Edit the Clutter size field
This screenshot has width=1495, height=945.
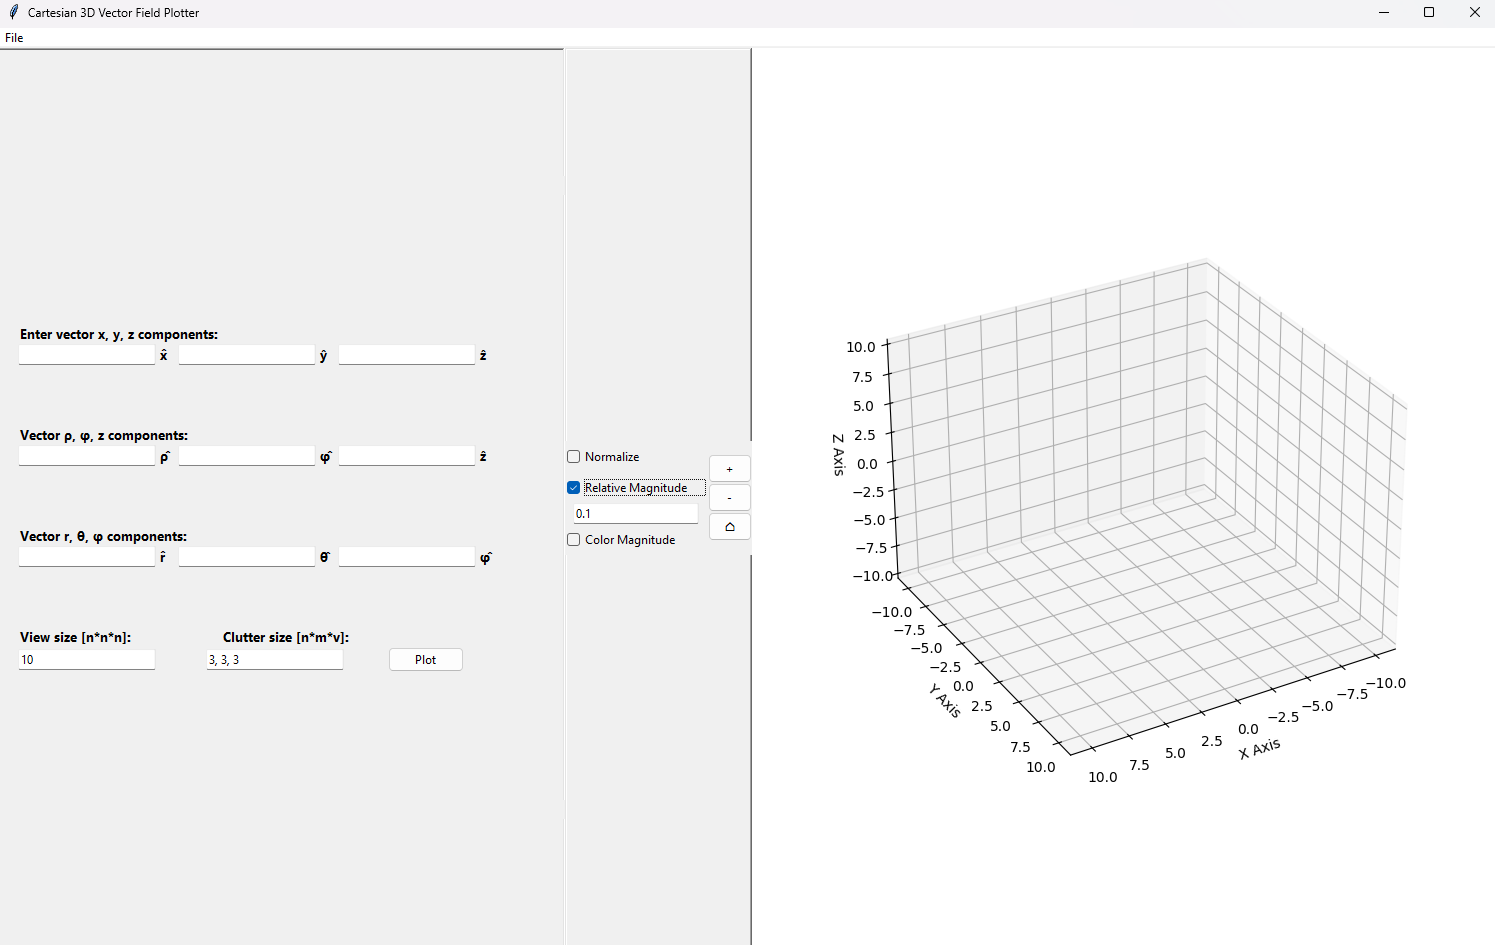coord(274,660)
